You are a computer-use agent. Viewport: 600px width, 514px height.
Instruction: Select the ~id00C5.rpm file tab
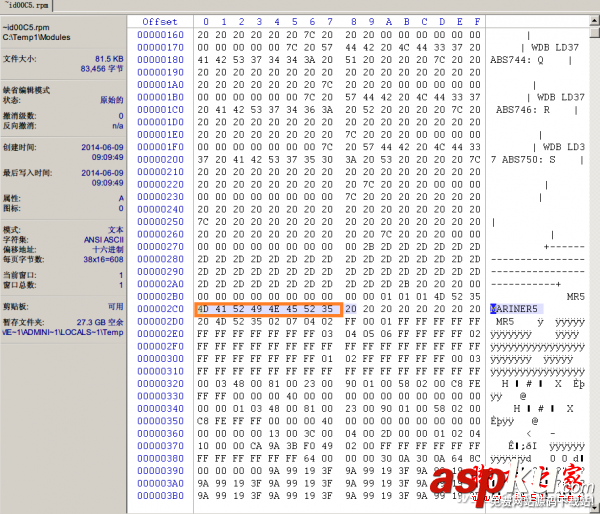[26, 5]
